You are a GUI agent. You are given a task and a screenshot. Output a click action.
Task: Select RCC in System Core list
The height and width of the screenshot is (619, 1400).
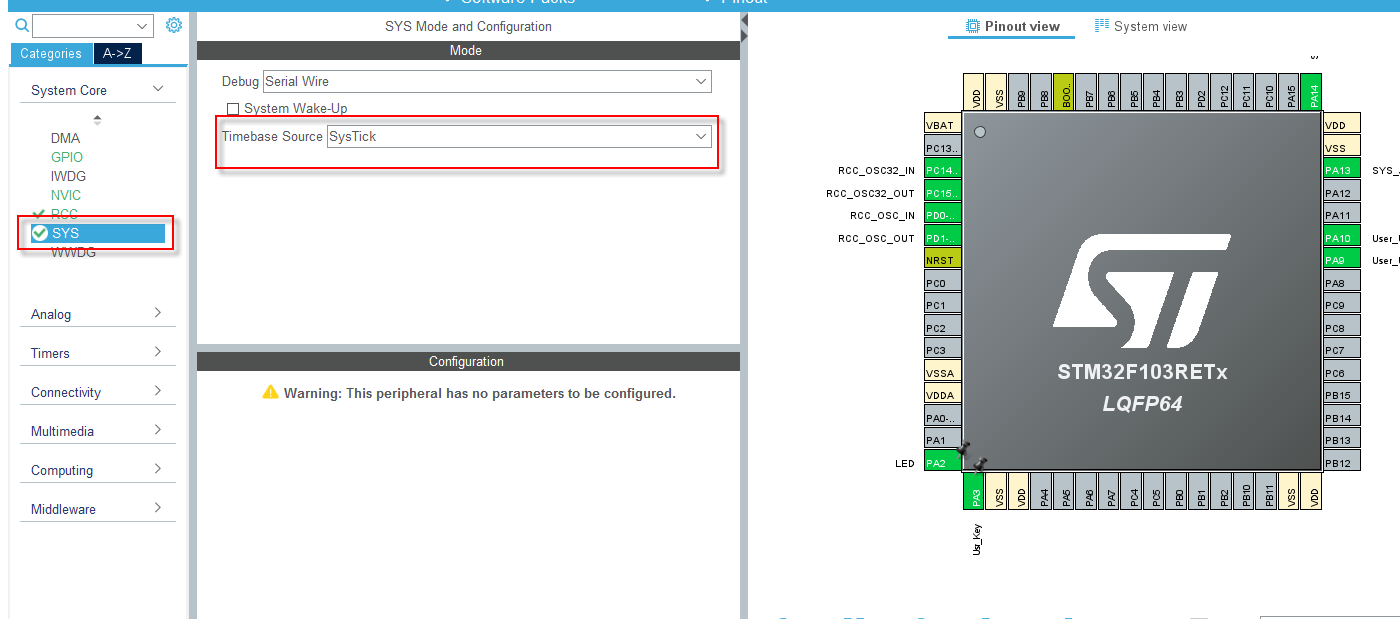click(65, 214)
